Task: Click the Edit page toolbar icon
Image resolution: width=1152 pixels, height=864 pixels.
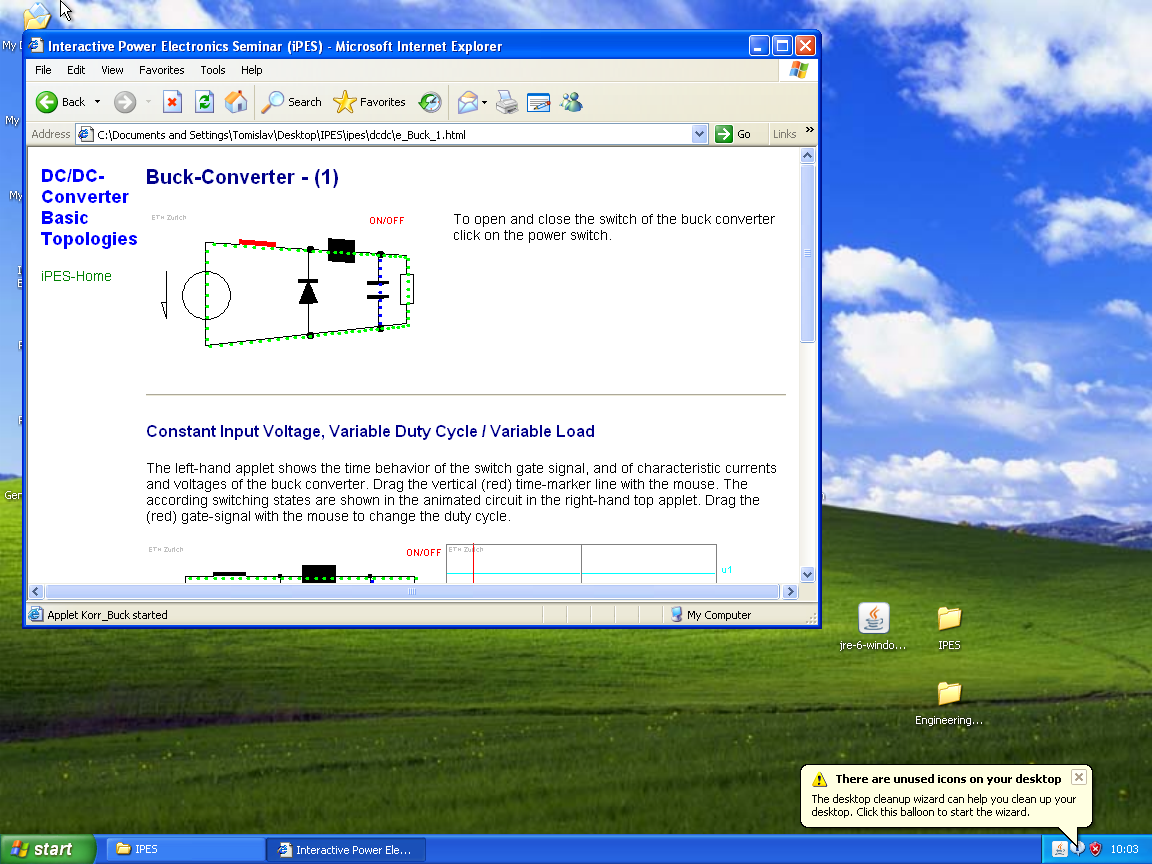Action: [x=539, y=102]
